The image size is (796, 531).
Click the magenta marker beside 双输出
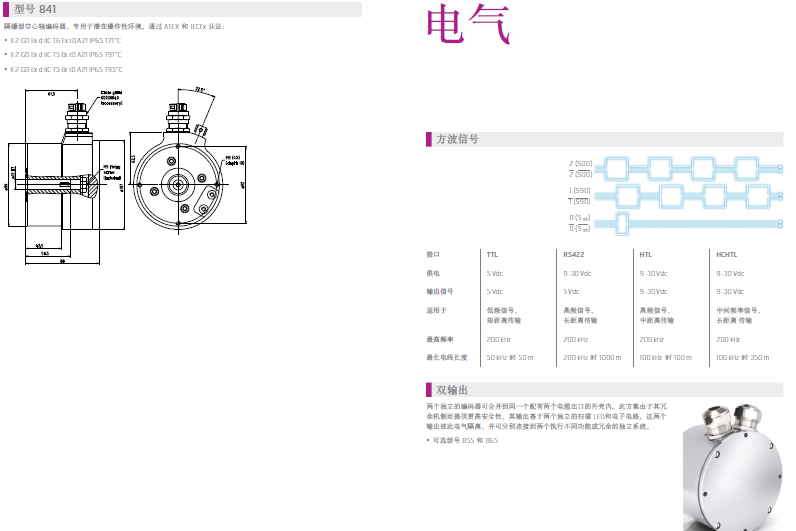click(430, 389)
